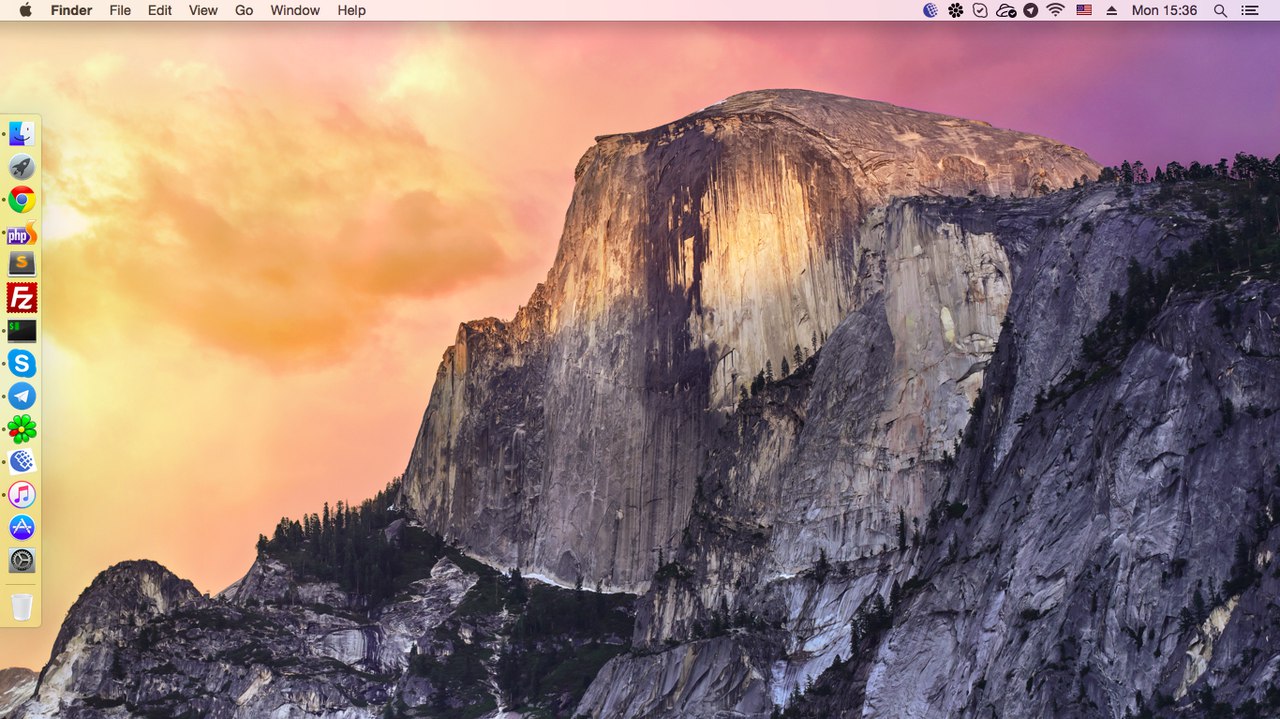The width and height of the screenshot is (1280, 719).
Task: Open Skype from the Dock
Action: click(22, 364)
